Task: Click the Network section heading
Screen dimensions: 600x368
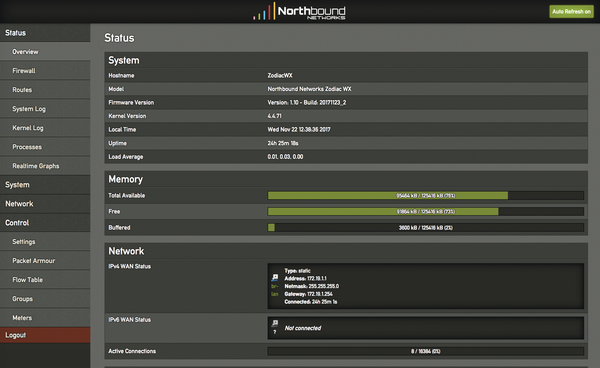Action: 126,251
